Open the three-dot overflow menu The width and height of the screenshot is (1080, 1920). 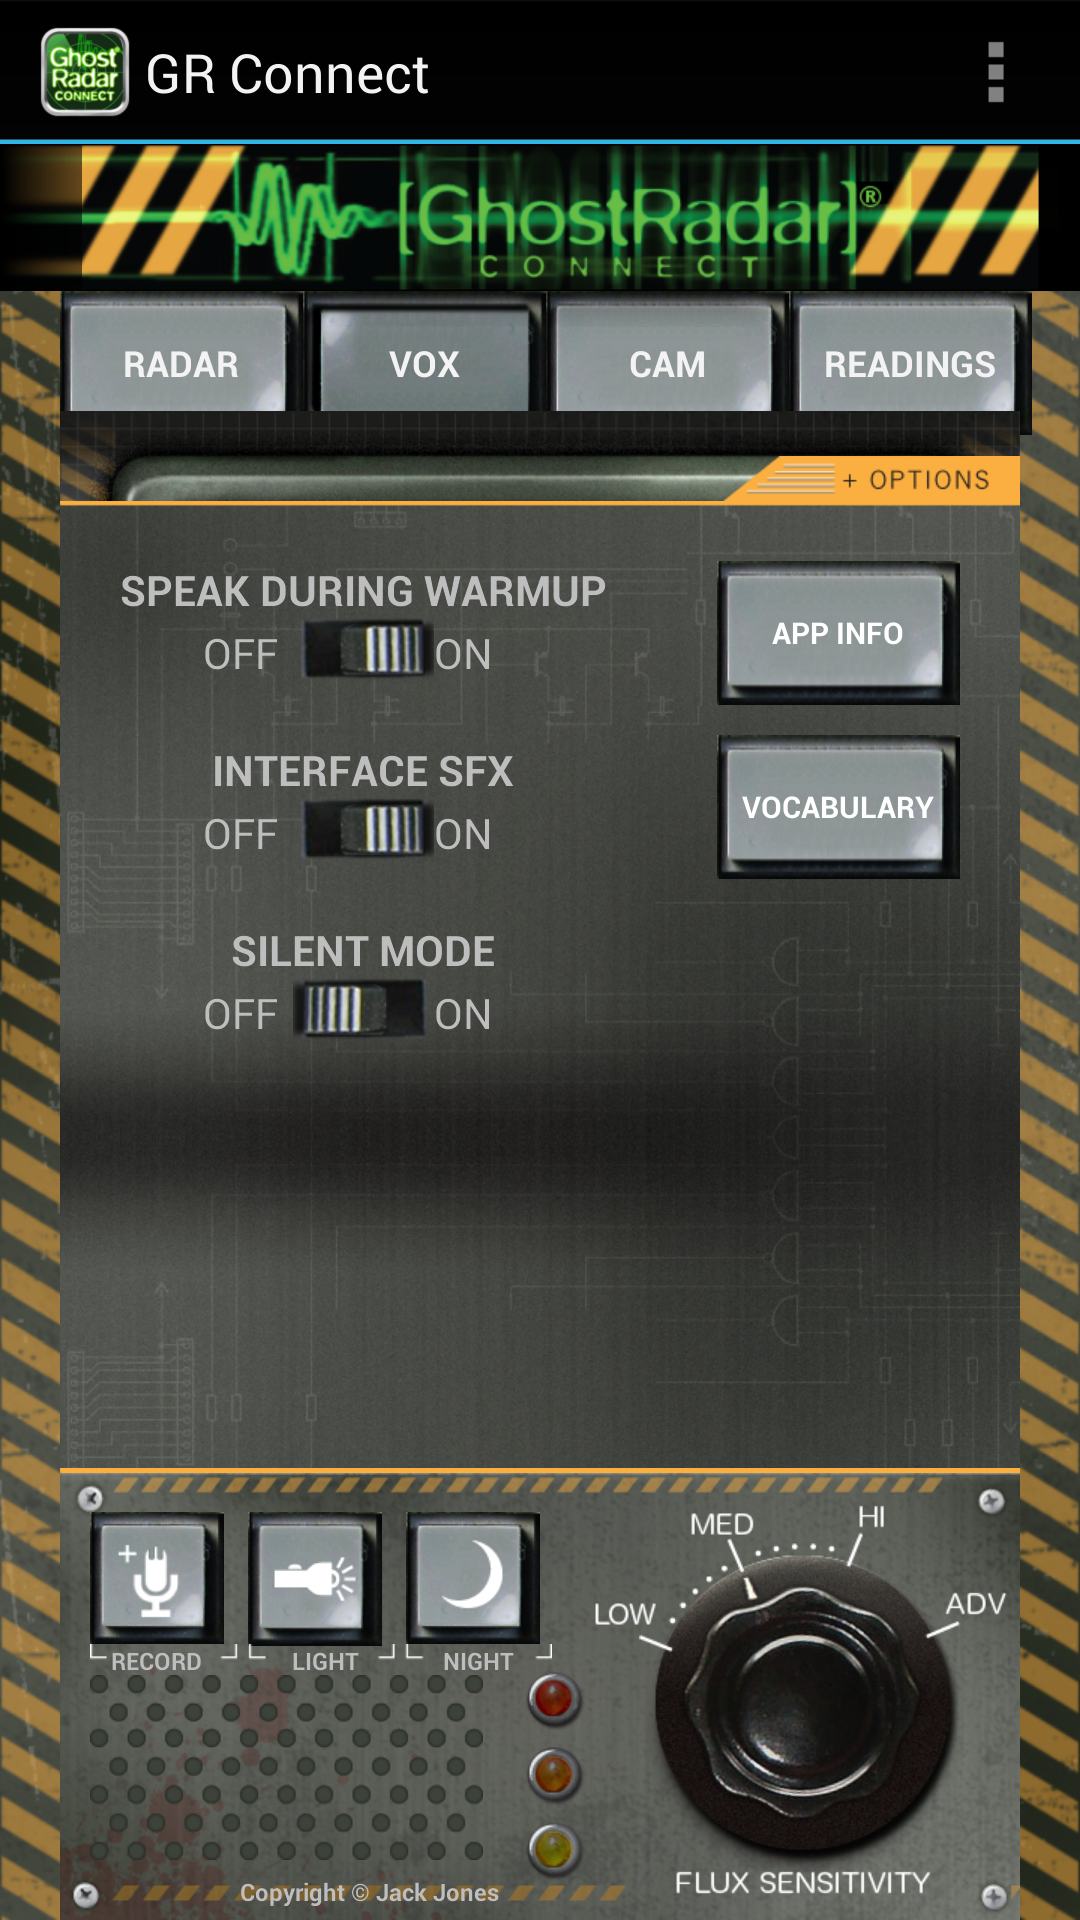pyautogui.click(x=995, y=72)
